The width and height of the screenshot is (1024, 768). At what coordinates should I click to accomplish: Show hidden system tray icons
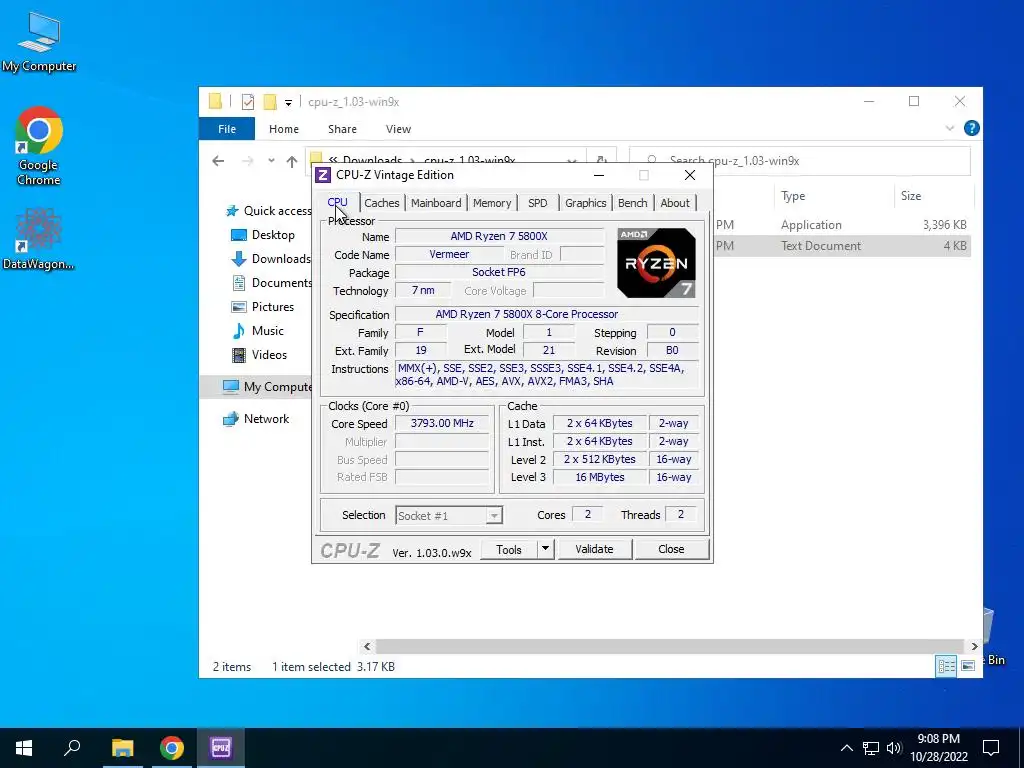tap(846, 748)
